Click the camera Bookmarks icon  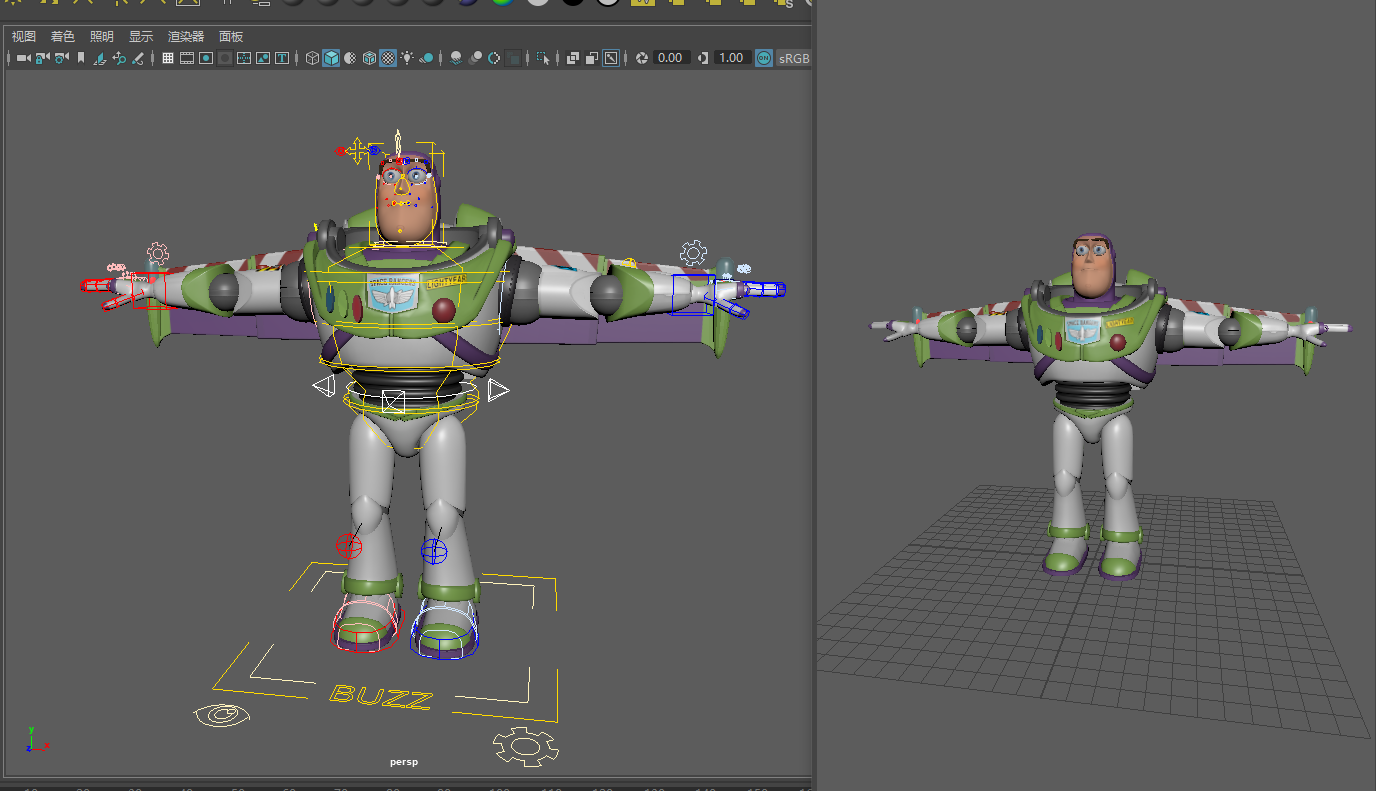81,58
